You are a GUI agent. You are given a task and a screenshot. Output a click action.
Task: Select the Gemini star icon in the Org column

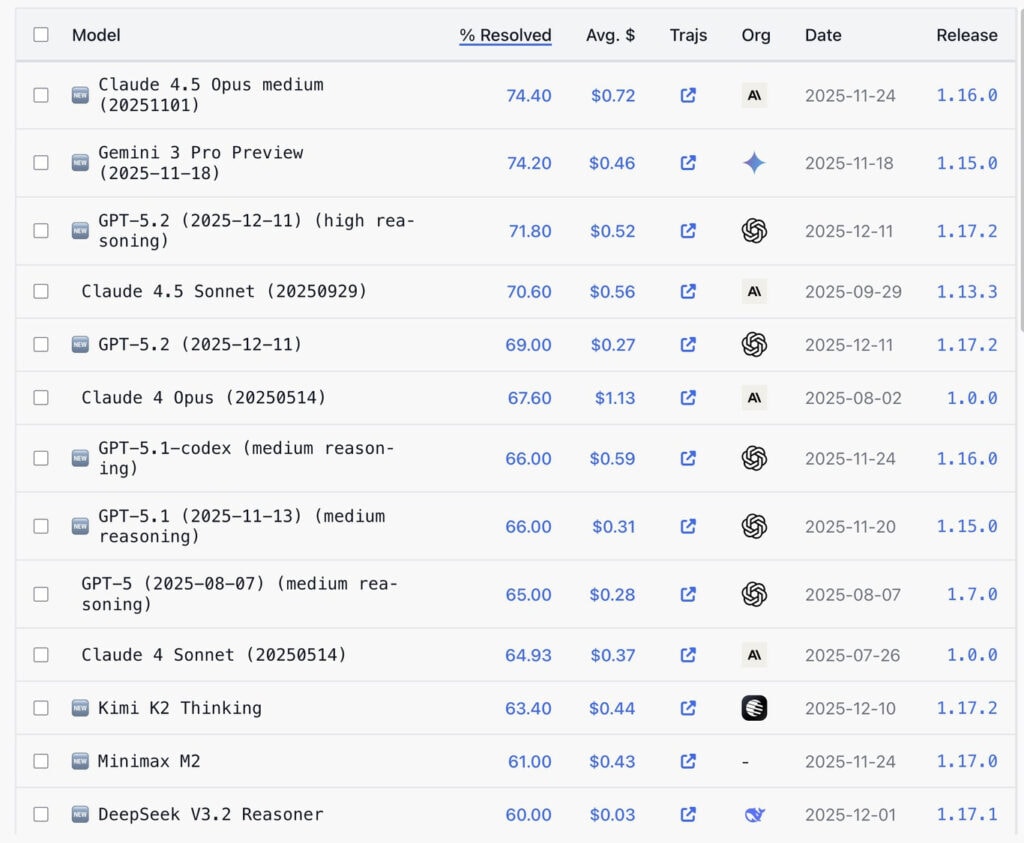[754, 163]
